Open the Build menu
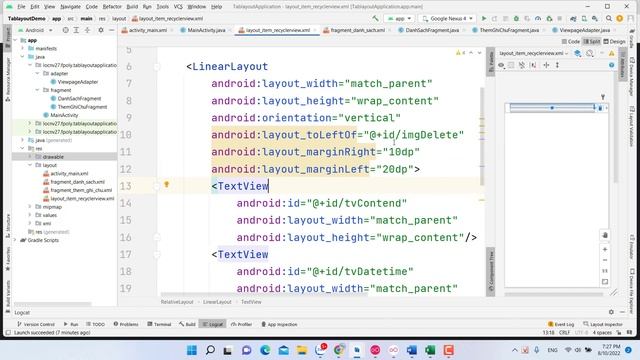The image size is (640, 360). [x=132, y=7]
